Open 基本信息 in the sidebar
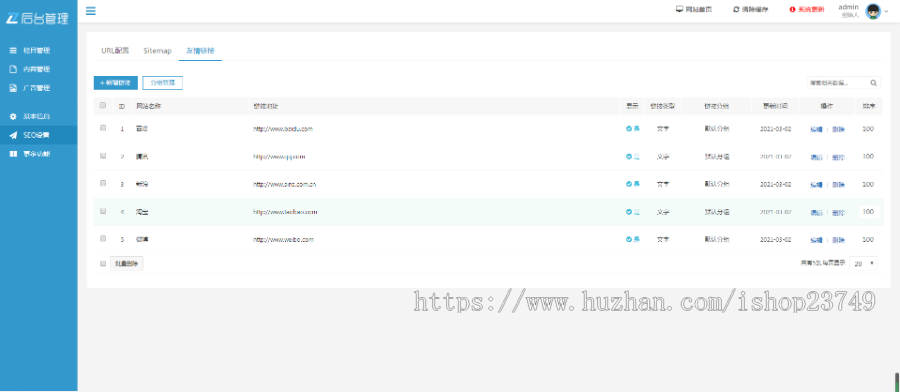 (x=38, y=117)
